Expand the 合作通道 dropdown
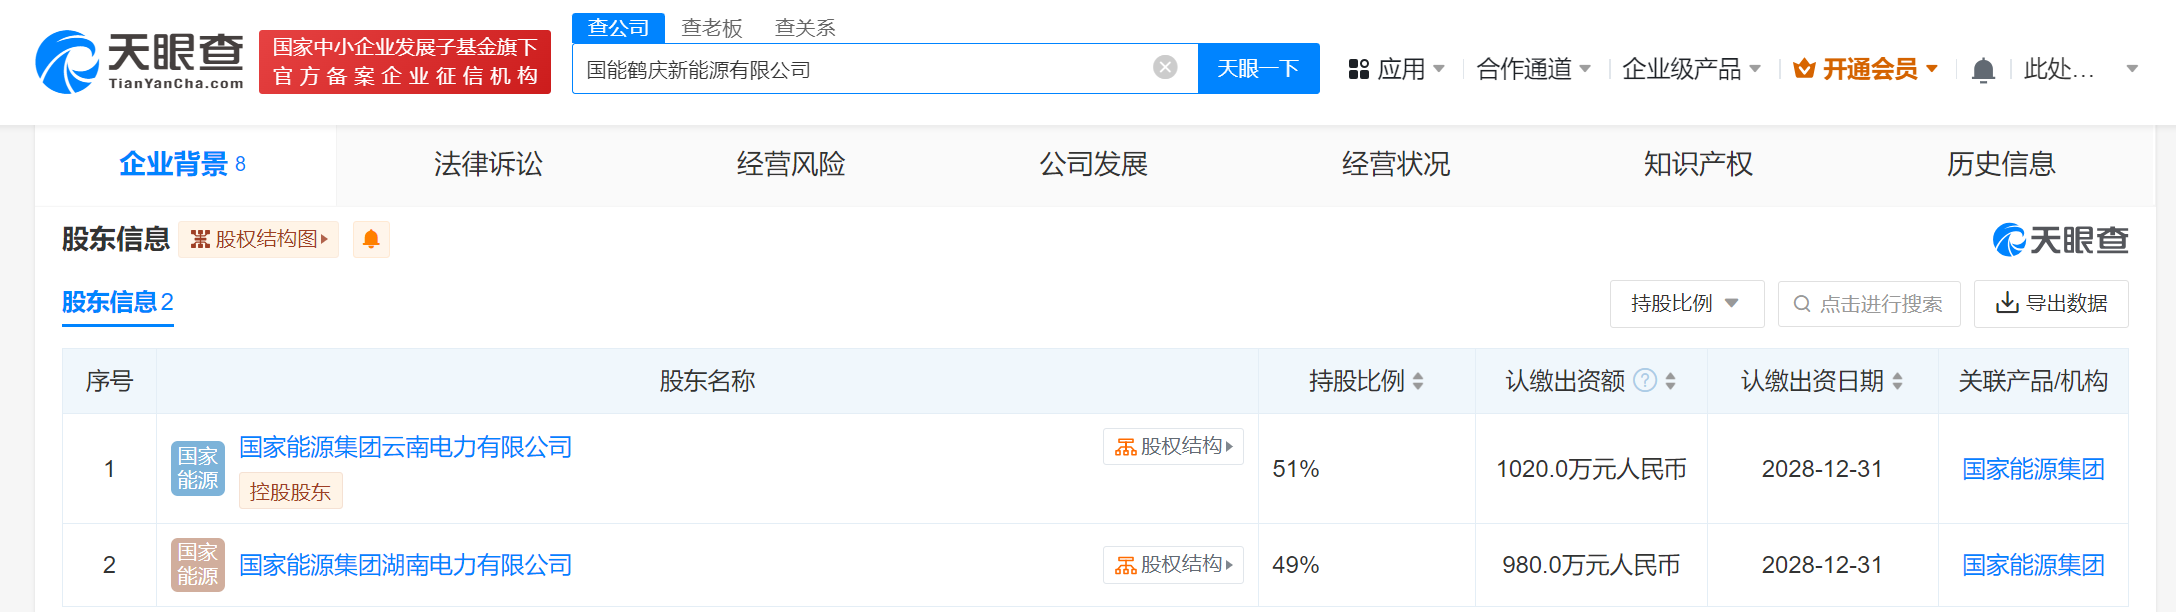This screenshot has width=2176, height=612. 1533,69
